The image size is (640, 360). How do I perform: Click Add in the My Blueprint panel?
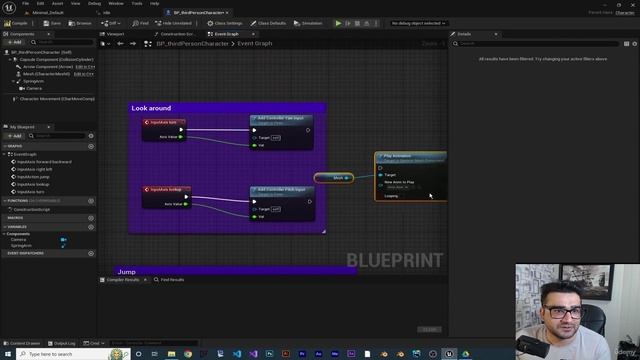pyautogui.click(x=14, y=136)
